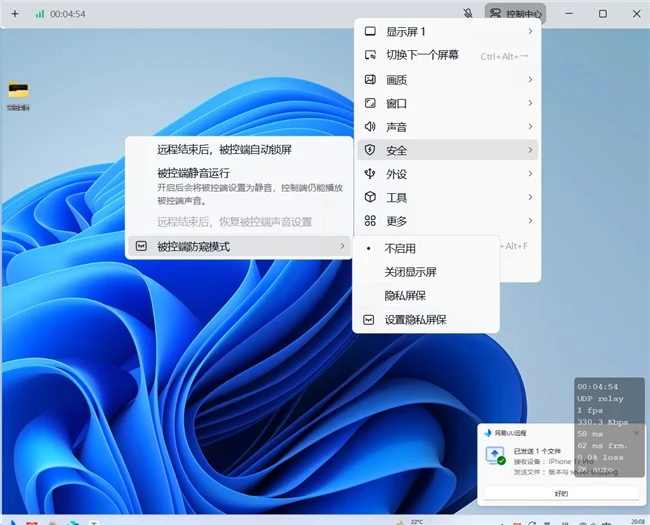
Task: Expand the 窗口 submenu arrow
Action: [x=530, y=103]
